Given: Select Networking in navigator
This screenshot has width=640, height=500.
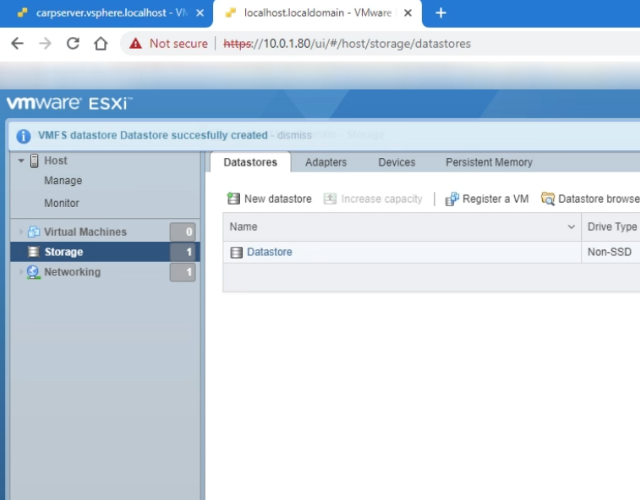Looking at the screenshot, I should [72, 272].
